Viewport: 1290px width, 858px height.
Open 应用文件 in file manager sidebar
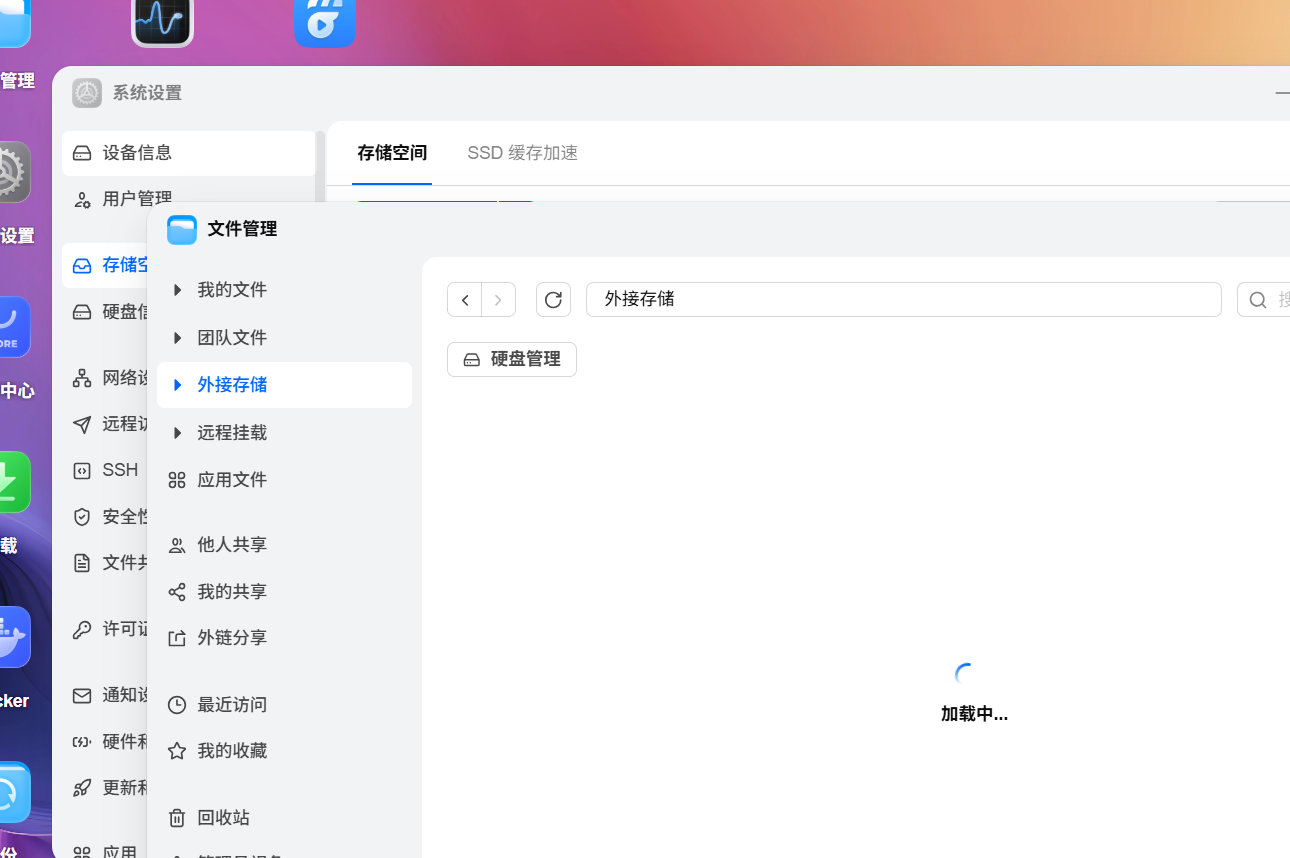click(284, 480)
